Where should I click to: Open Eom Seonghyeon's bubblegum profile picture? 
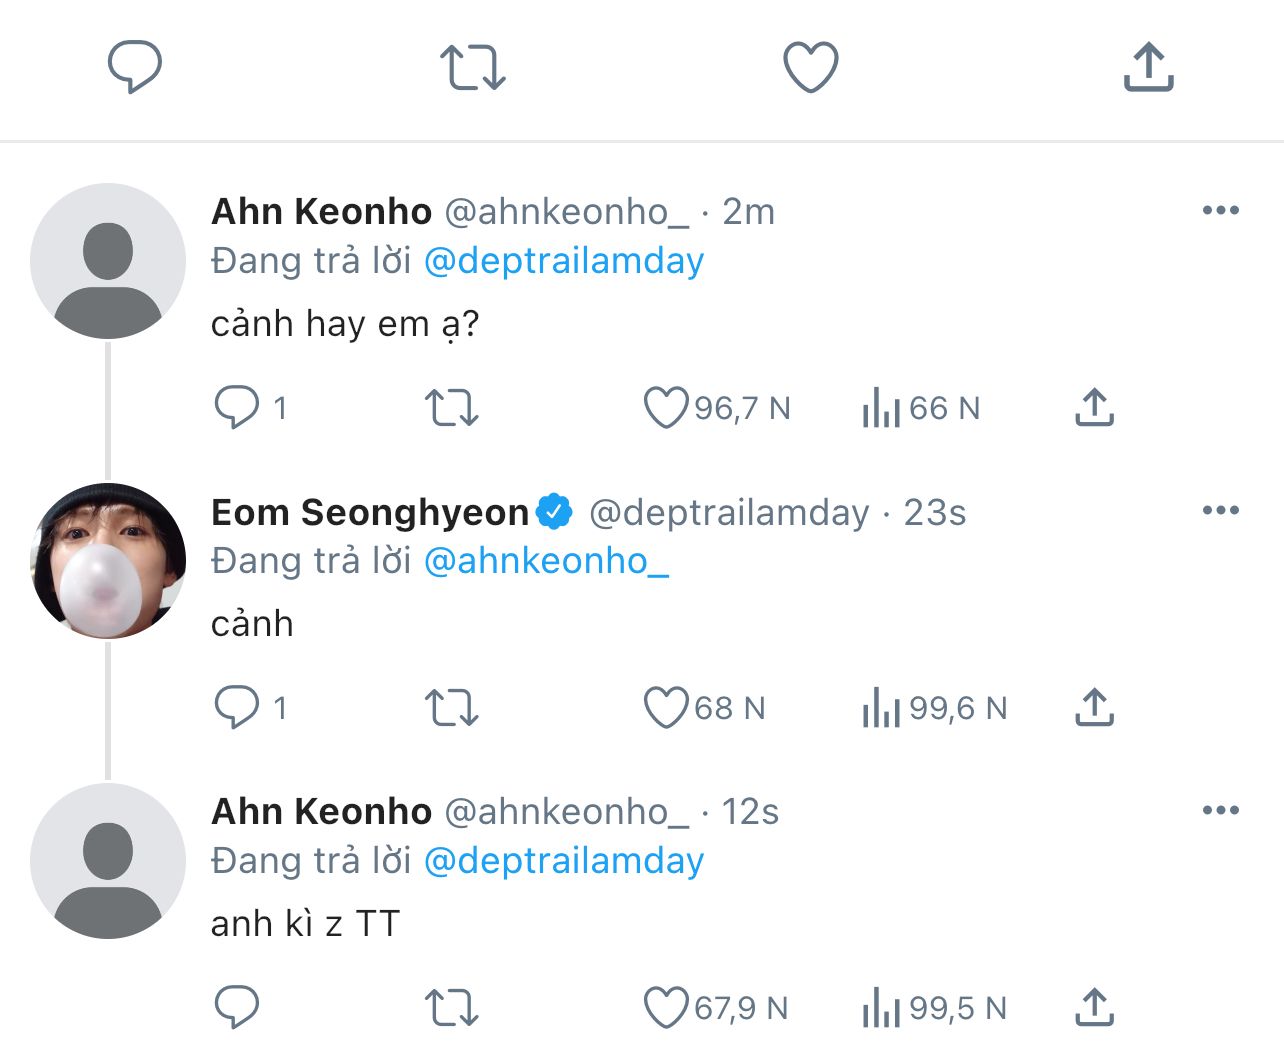tap(108, 560)
